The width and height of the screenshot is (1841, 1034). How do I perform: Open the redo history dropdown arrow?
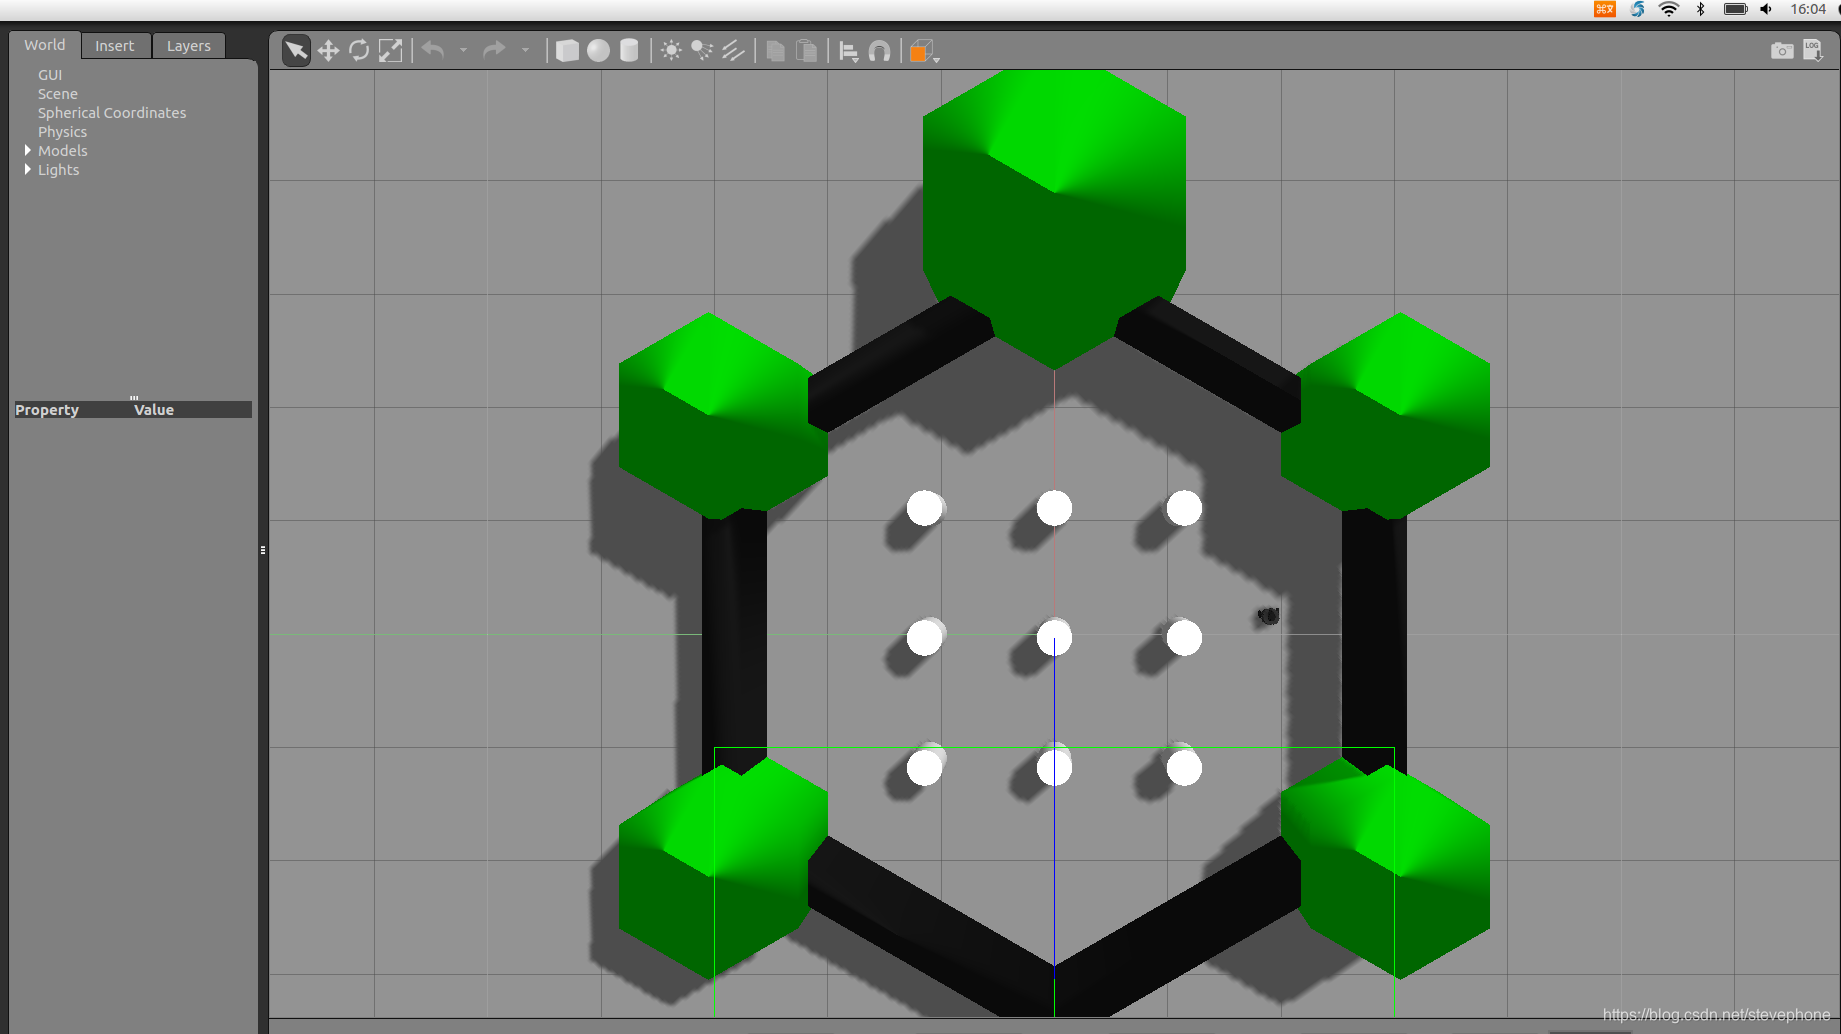[x=525, y=50]
